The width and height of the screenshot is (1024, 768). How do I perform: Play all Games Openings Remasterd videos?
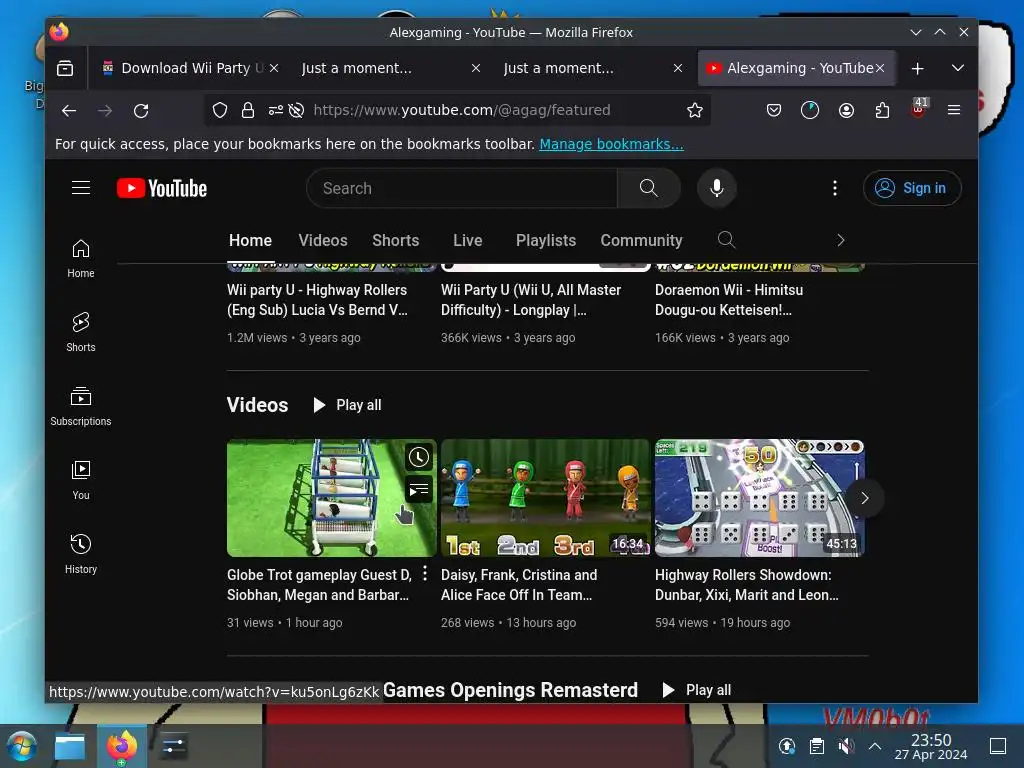coord(696,690)
